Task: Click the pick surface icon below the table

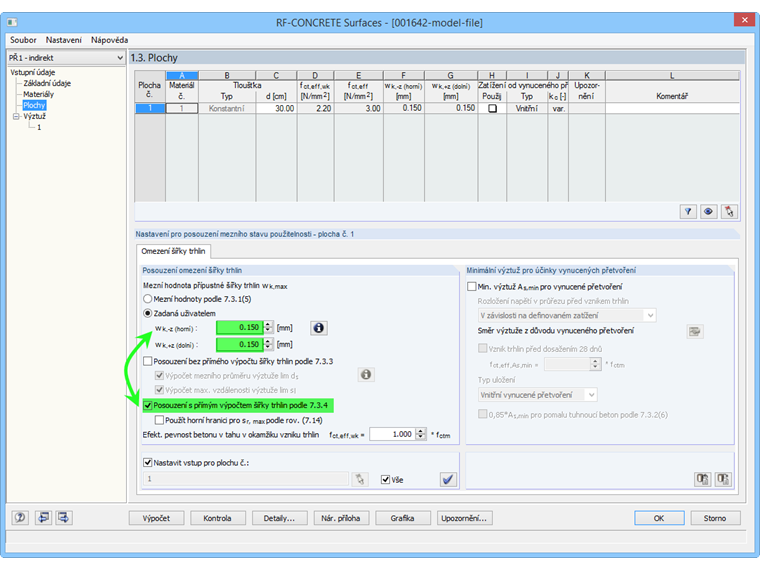Action: (728, 211)
